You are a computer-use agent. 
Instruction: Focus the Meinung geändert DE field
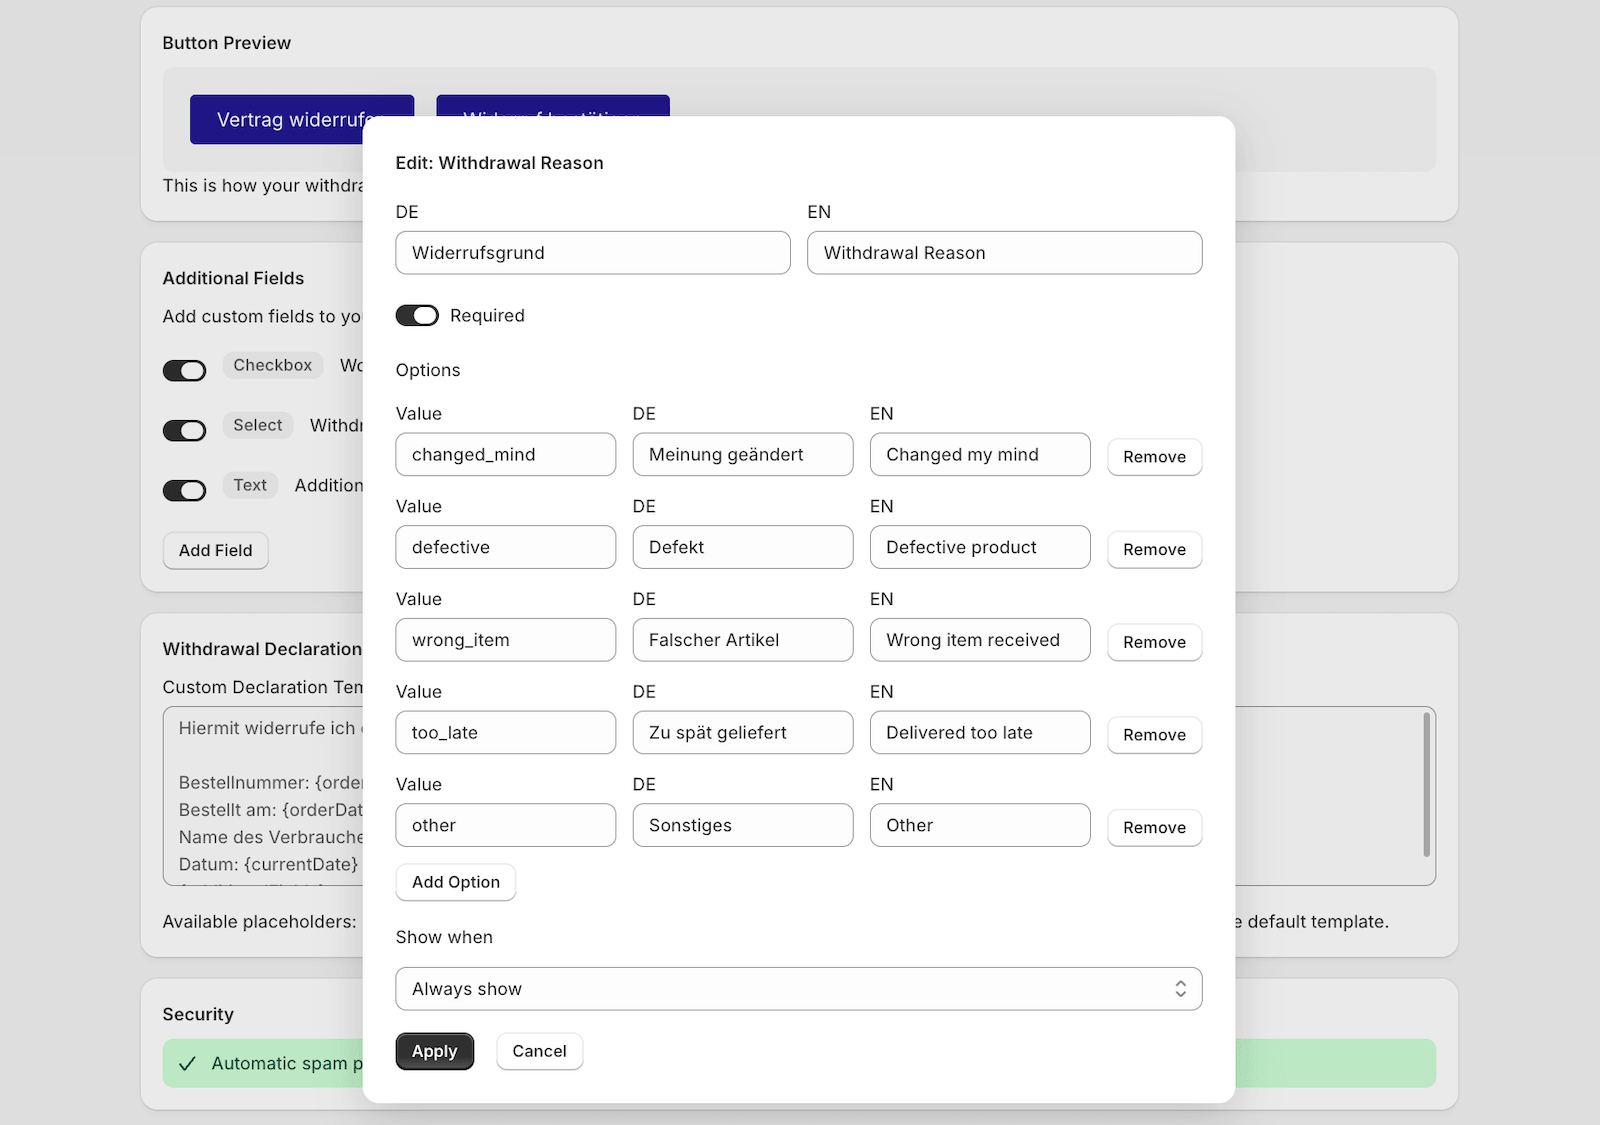742,455
